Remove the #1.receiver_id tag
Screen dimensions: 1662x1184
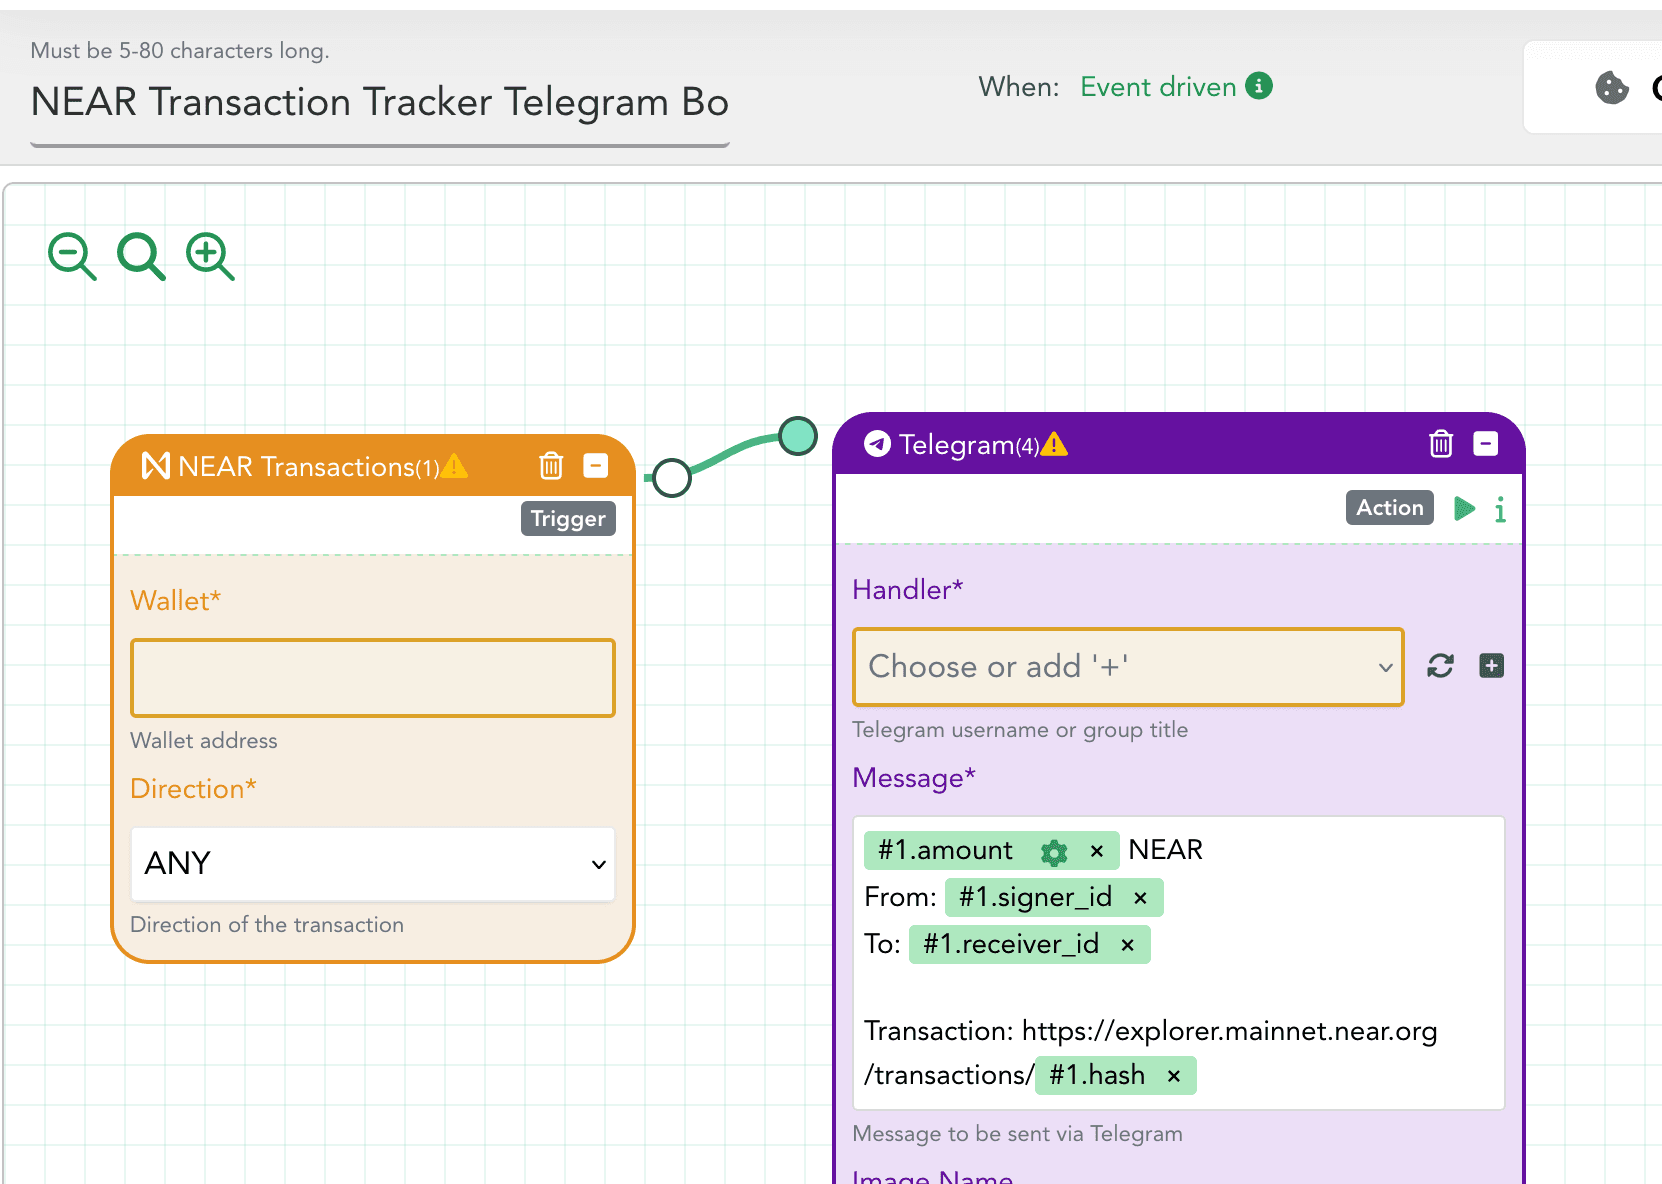[x=1127, y=945]
